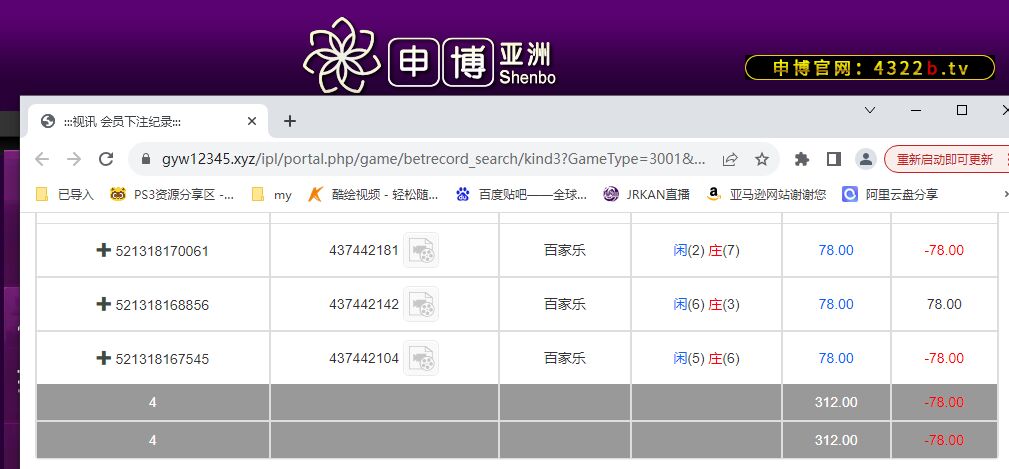Click order number 521318170061
The height and width of the screenshot is (469, 1009).
(162, 251)
